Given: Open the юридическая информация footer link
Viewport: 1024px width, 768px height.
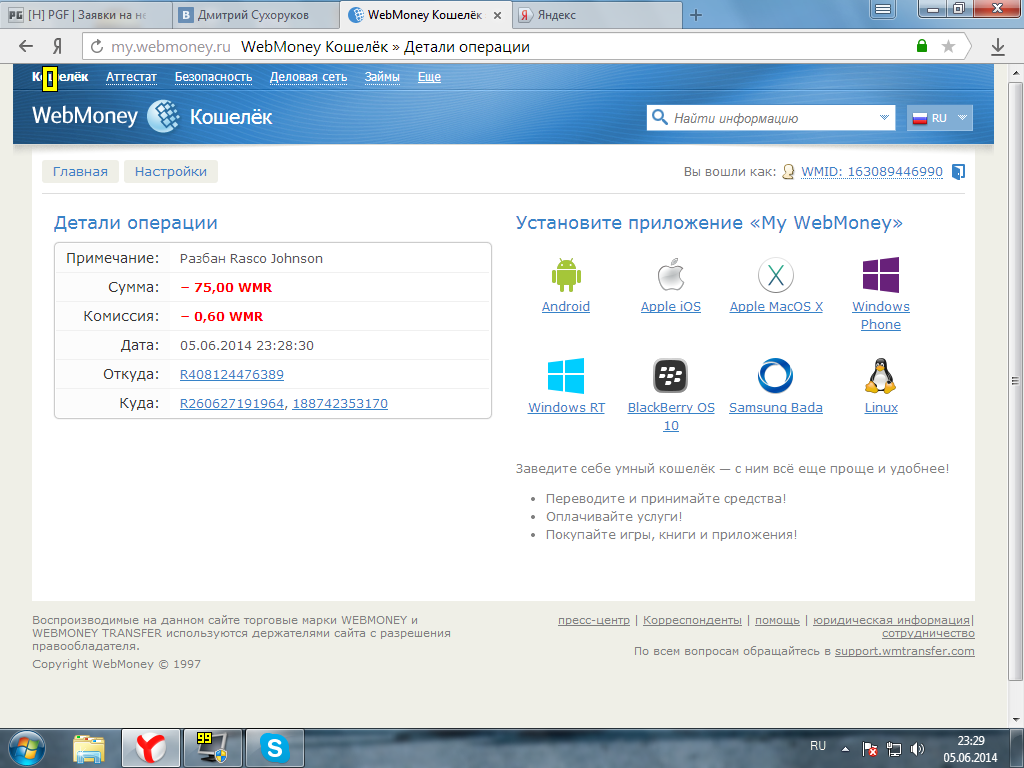Looking at the screenshot, I should (x=891, y=620).
